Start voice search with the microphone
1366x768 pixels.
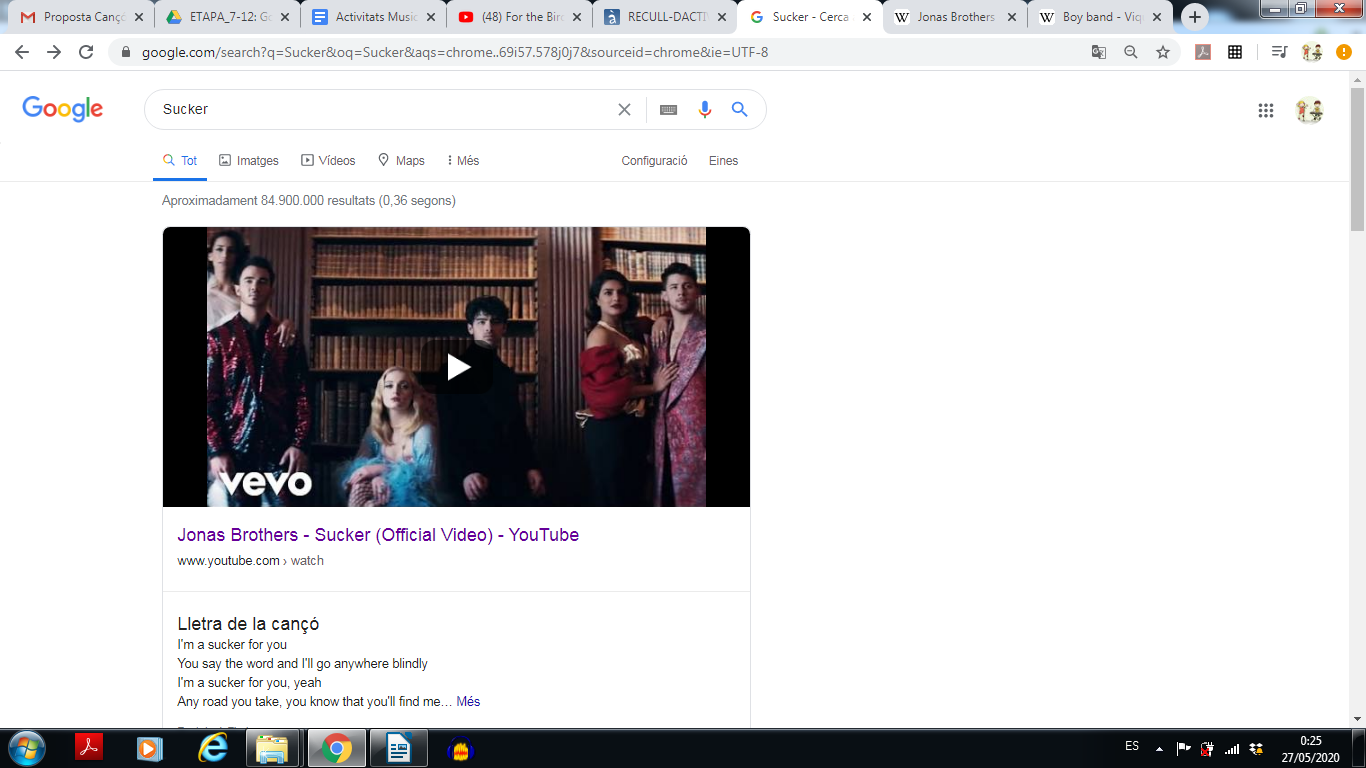[x=705, y=110]
